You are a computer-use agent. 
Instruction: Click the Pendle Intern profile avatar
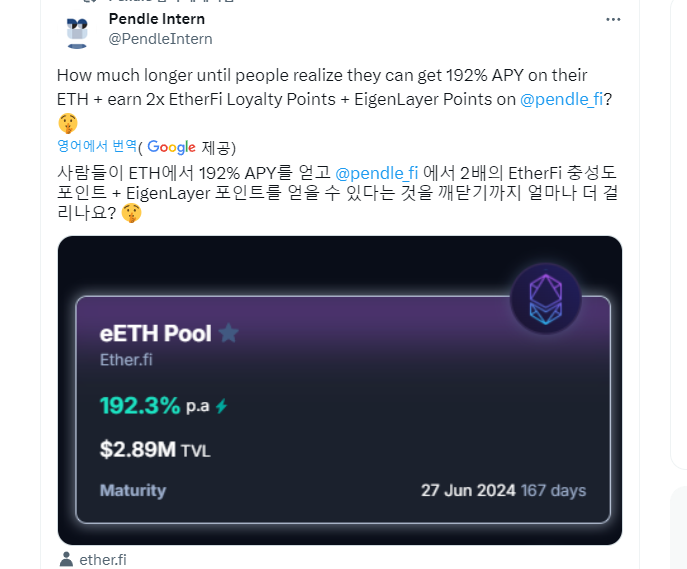coord(77,30)
